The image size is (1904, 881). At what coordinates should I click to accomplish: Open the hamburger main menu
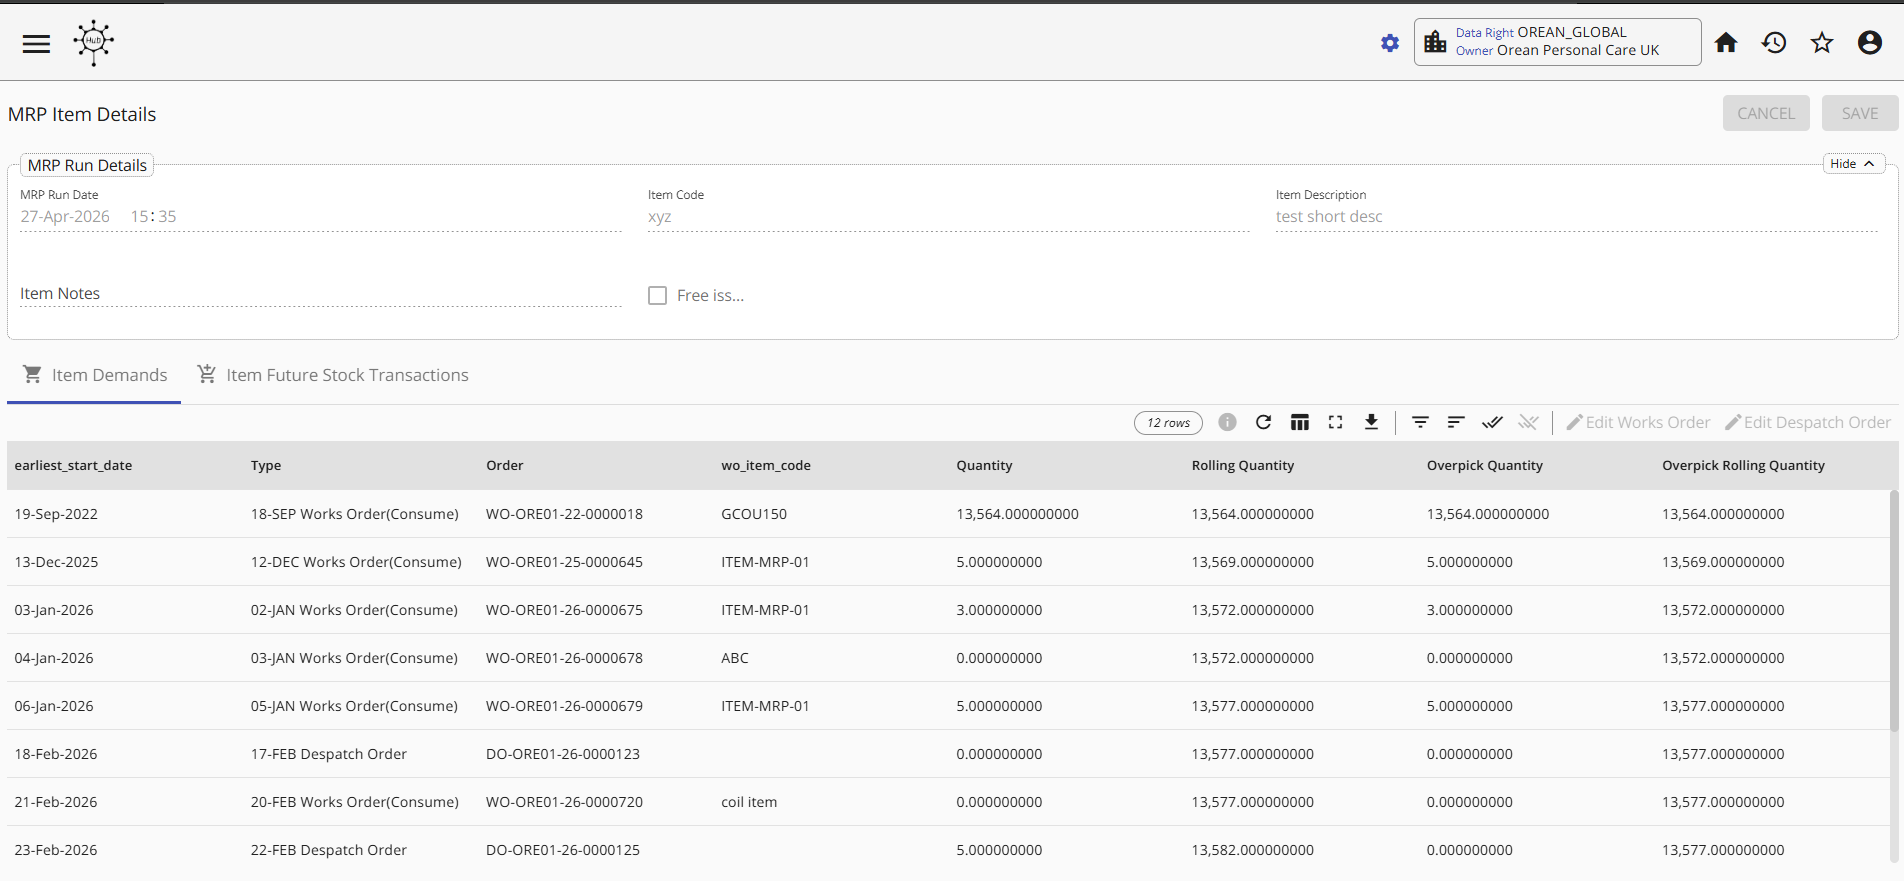(36, 43)
